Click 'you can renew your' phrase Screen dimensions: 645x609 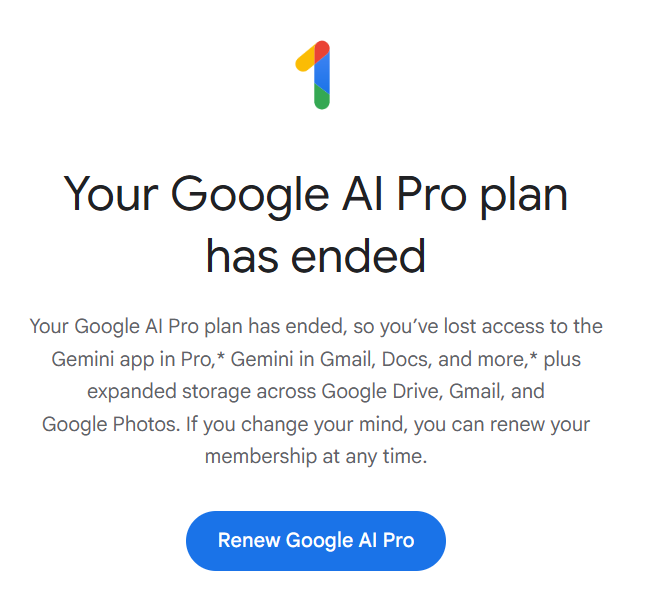point(502,425)
